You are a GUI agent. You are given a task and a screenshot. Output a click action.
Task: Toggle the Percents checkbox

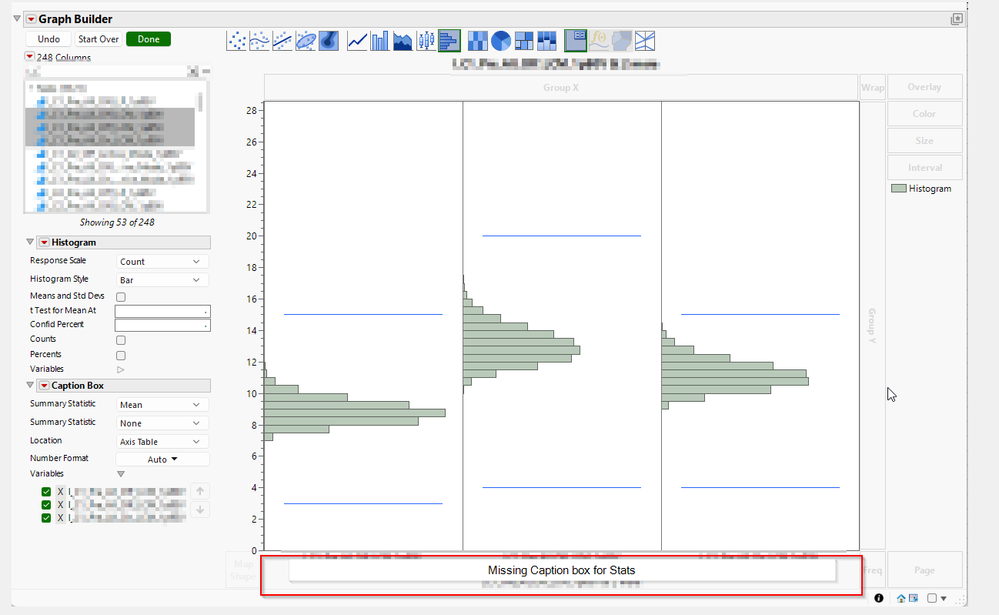(x=121, y=356)
